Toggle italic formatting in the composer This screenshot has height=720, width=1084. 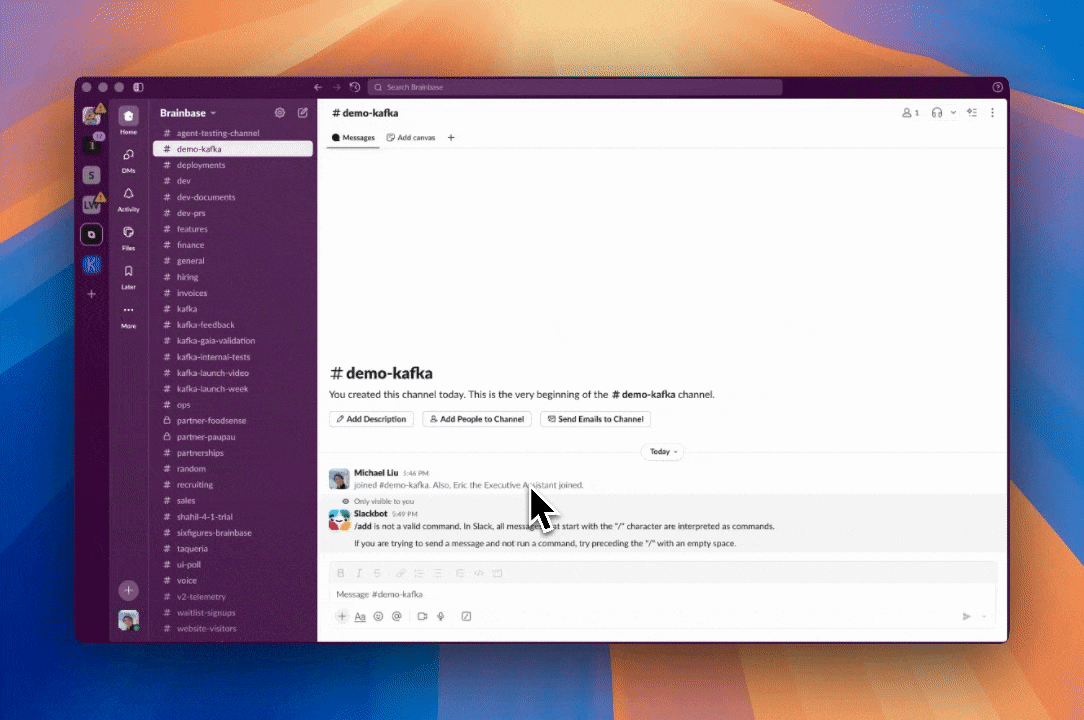click(359, 573)
